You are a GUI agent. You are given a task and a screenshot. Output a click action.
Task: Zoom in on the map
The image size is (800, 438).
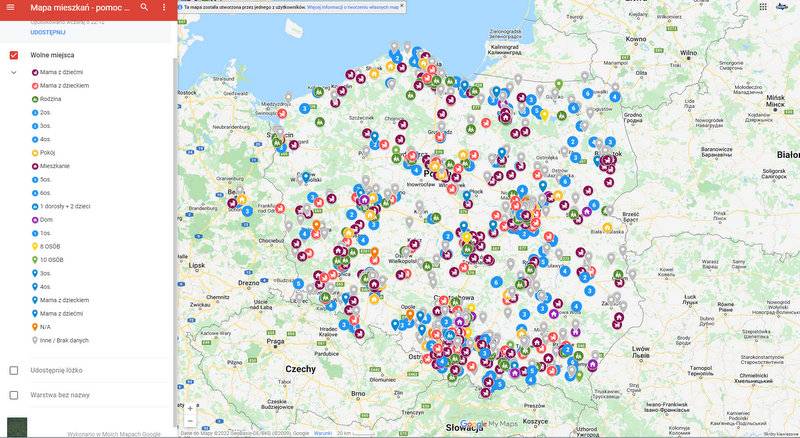(190, 408)
